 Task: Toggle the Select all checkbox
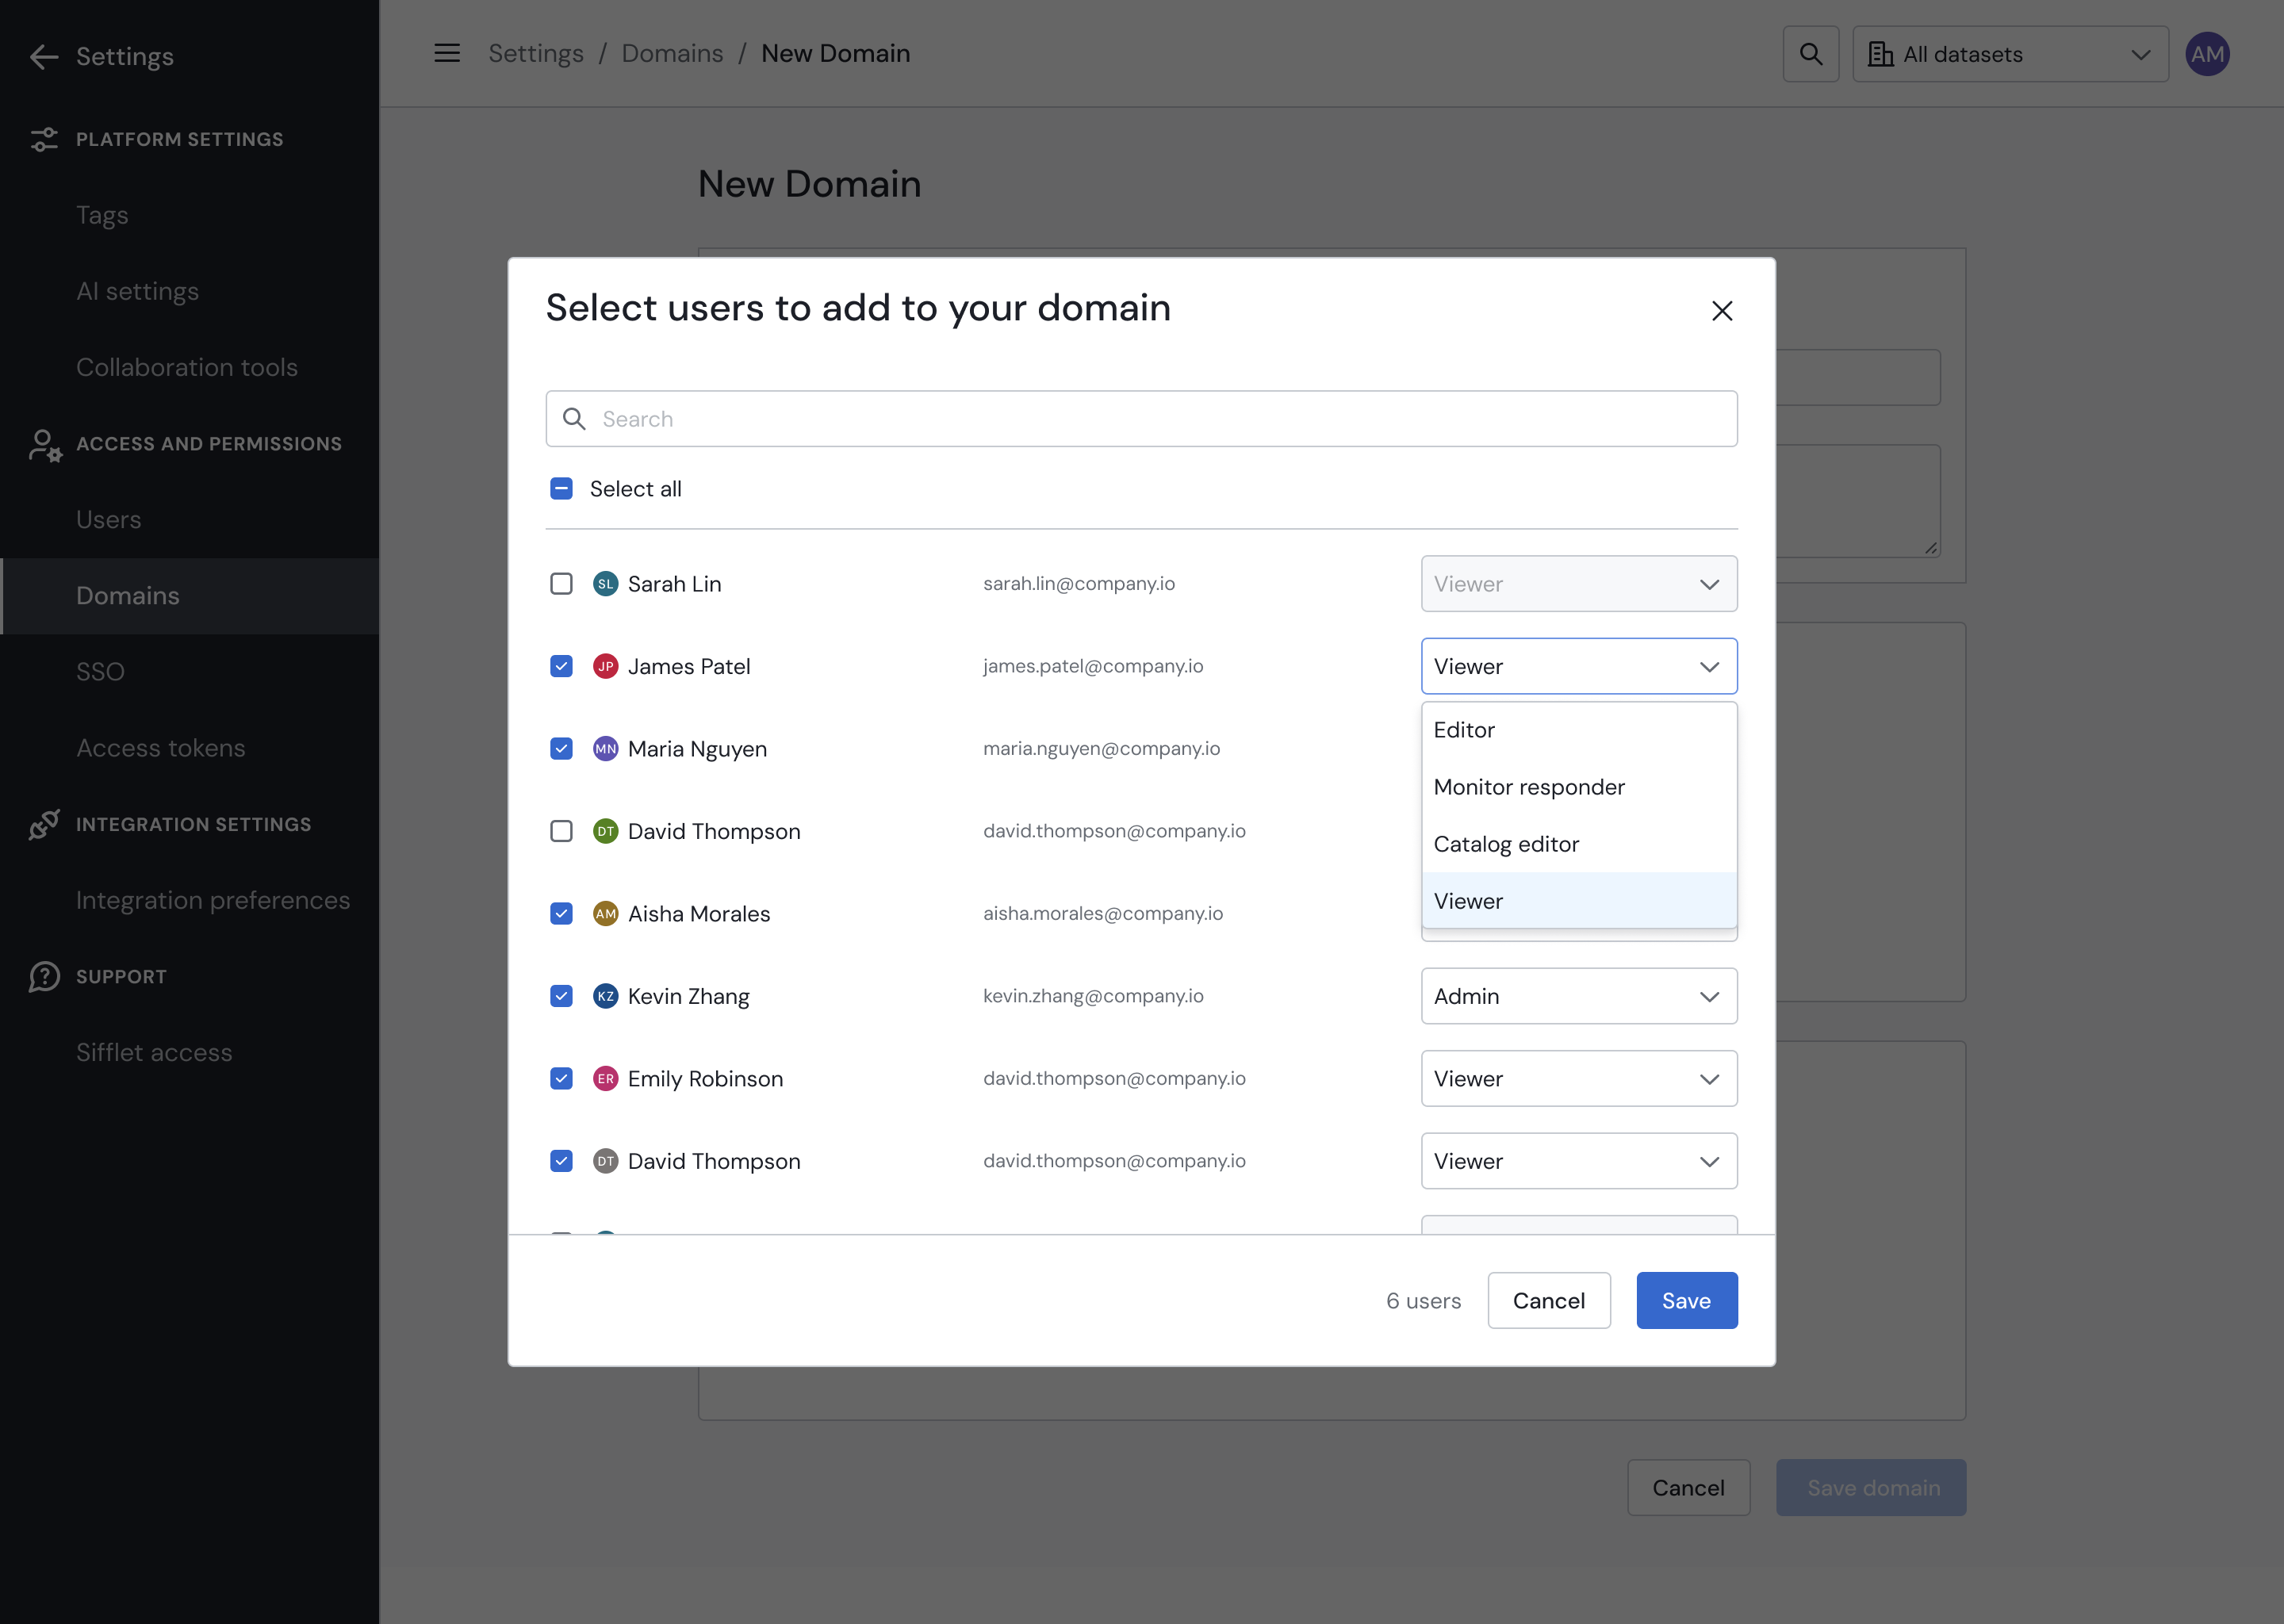pyautogui.click(x=561, y=489)
